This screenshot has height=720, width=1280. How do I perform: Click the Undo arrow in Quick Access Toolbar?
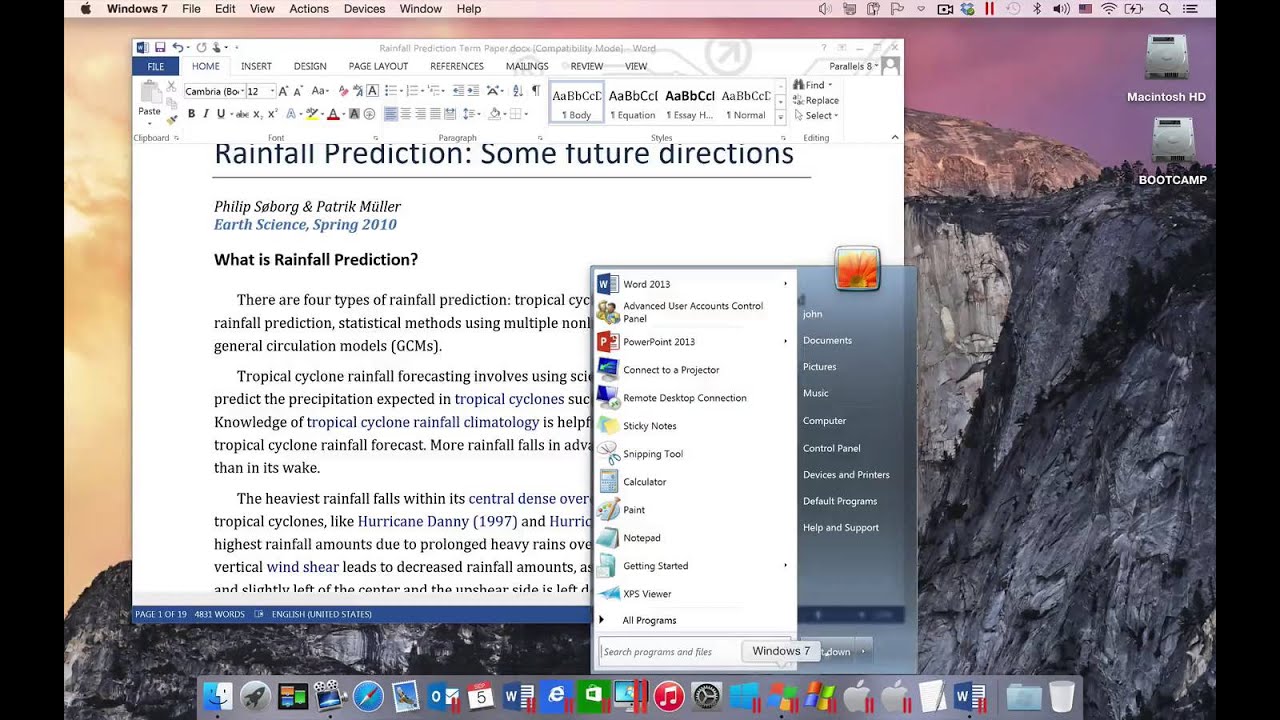click(177, 47)
